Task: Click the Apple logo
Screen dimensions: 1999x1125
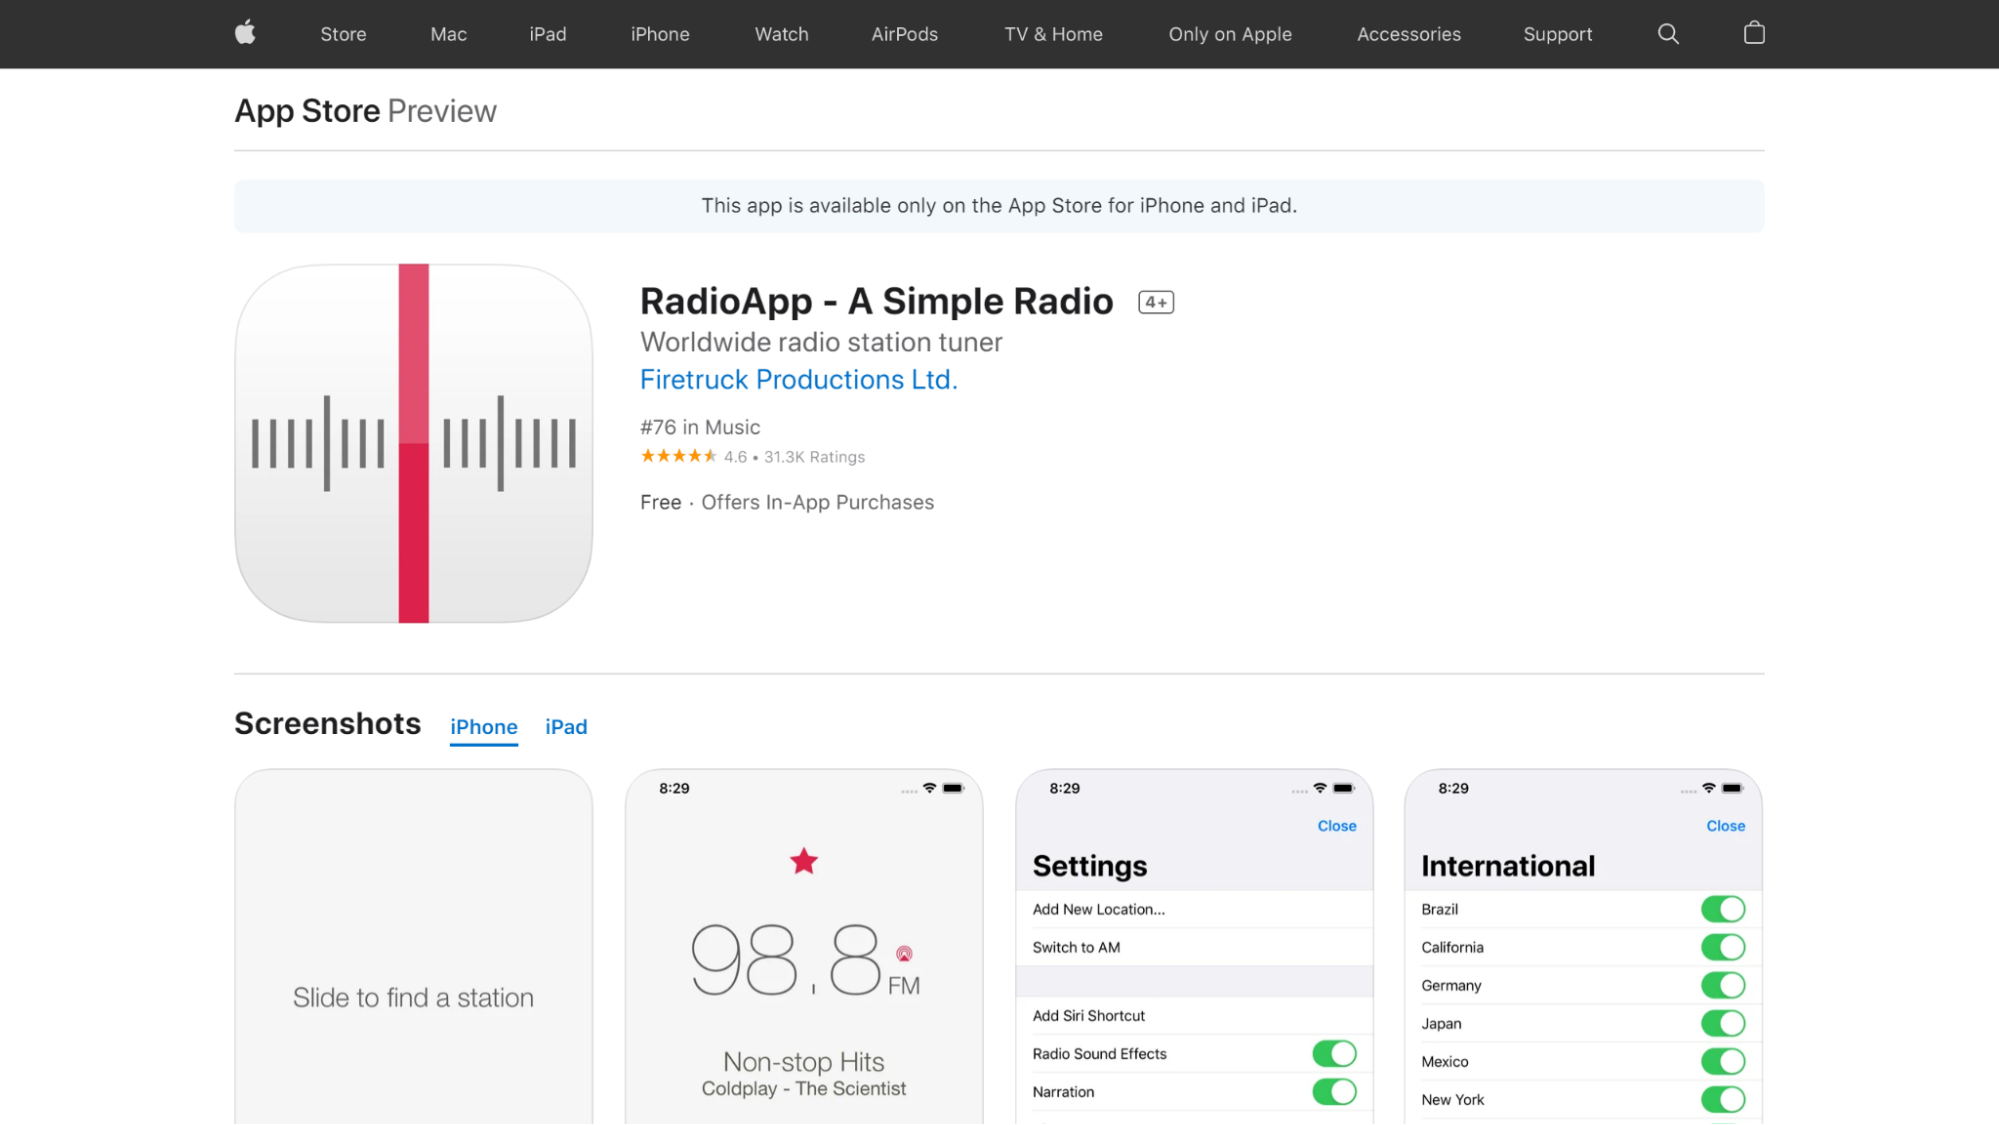Action: click(245, 33)
